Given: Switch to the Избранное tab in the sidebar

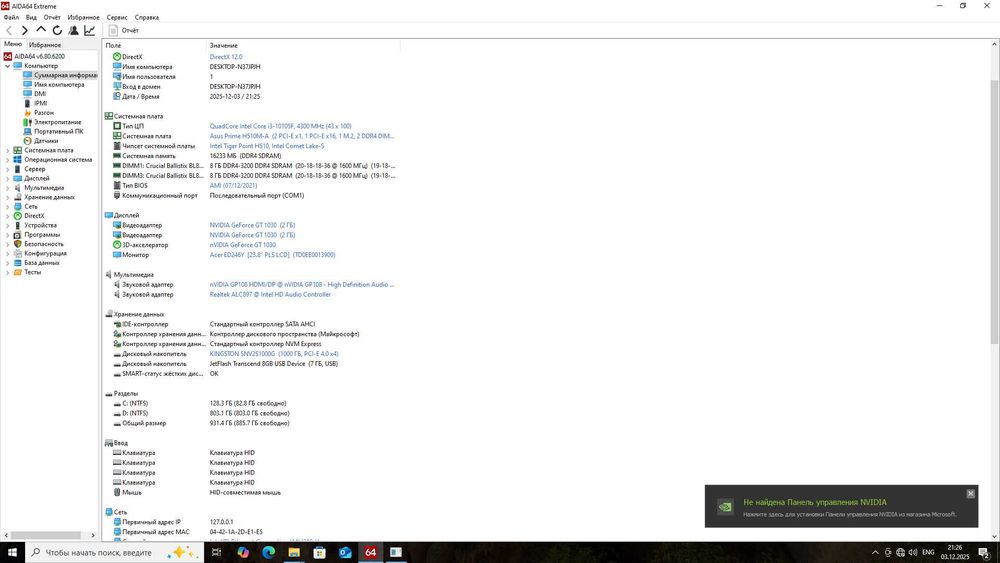Looking at the screenshot, I should 45,45.
